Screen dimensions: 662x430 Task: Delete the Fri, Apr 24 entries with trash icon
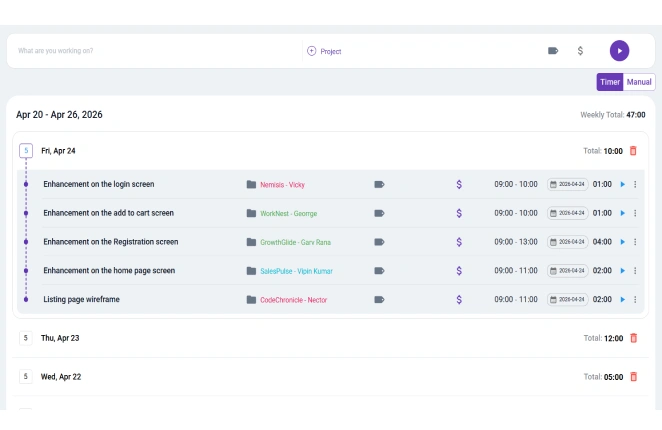pos(633,151)
